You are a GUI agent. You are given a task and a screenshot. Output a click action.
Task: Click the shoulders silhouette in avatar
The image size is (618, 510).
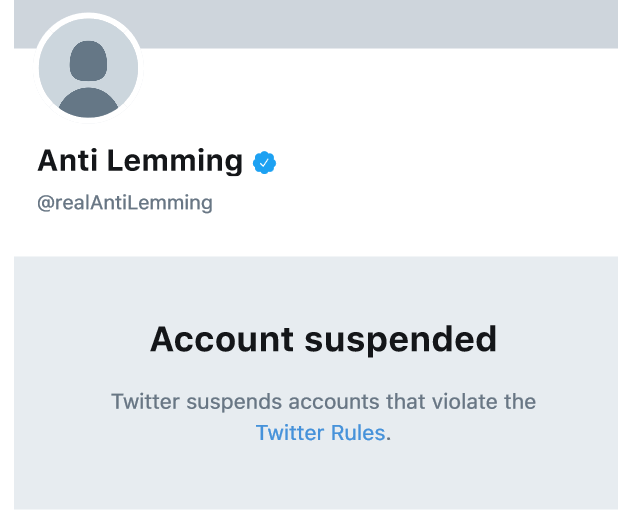pos(88,102)
